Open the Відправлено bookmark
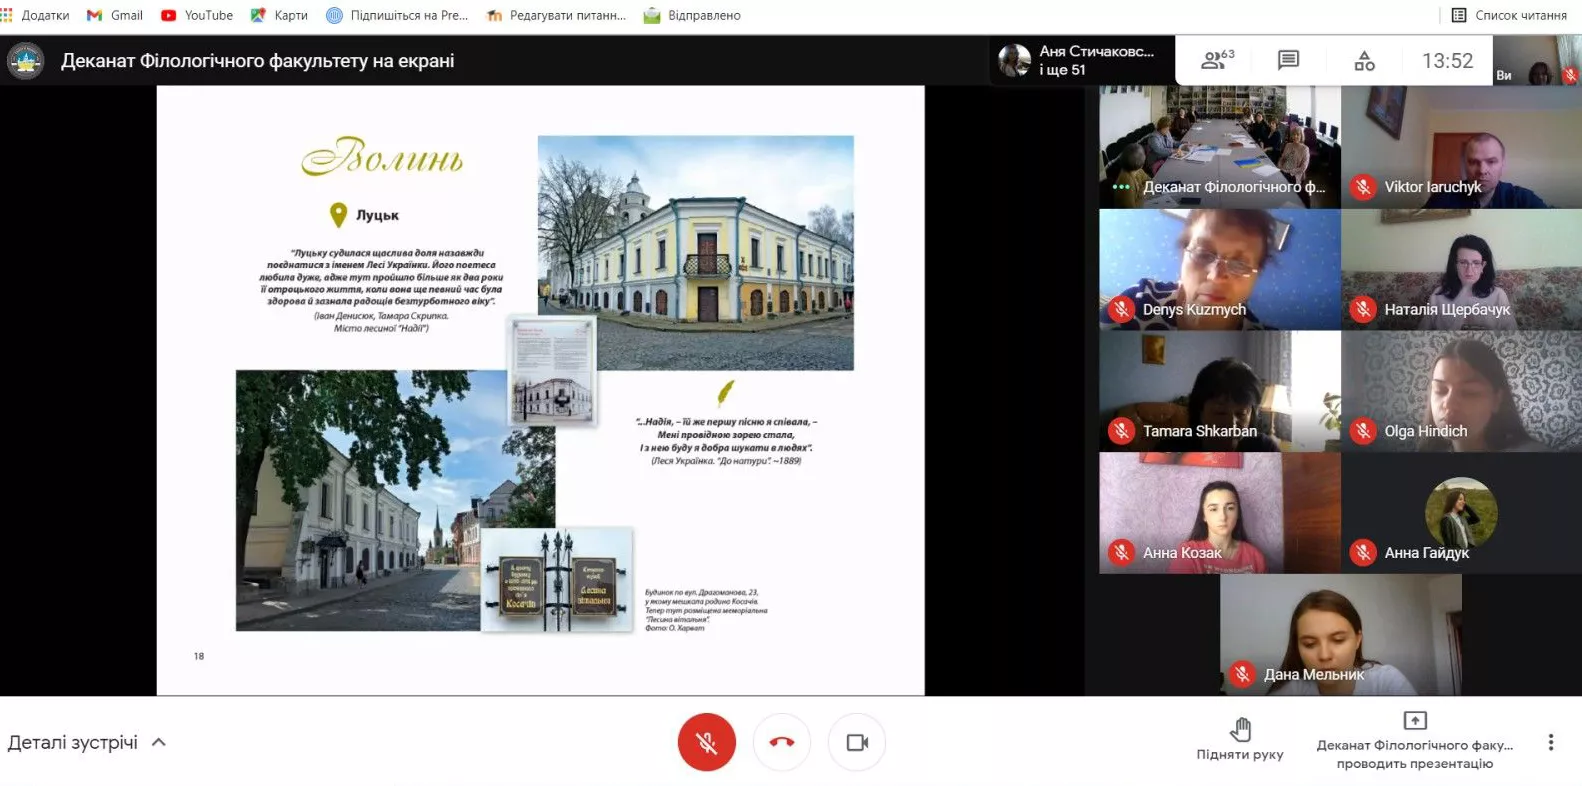This screenshot has height=786, width=1582. pyautogui.click(x=692, y=15)
